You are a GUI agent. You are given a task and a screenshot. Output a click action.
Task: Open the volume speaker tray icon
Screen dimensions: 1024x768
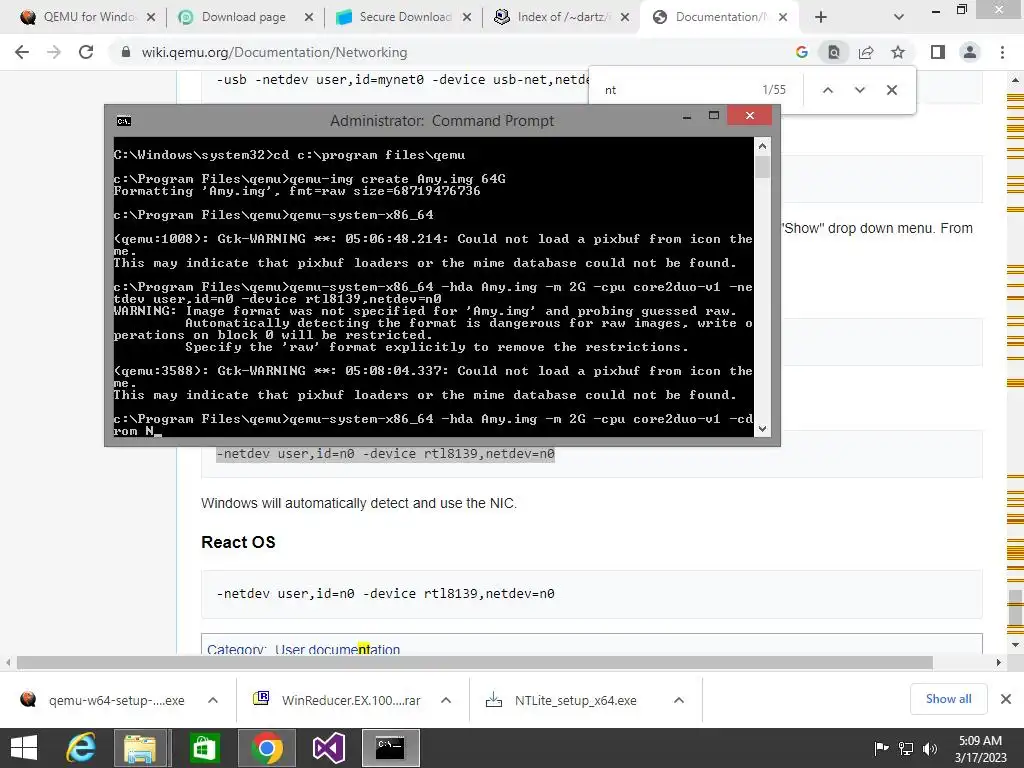[929, 748]
